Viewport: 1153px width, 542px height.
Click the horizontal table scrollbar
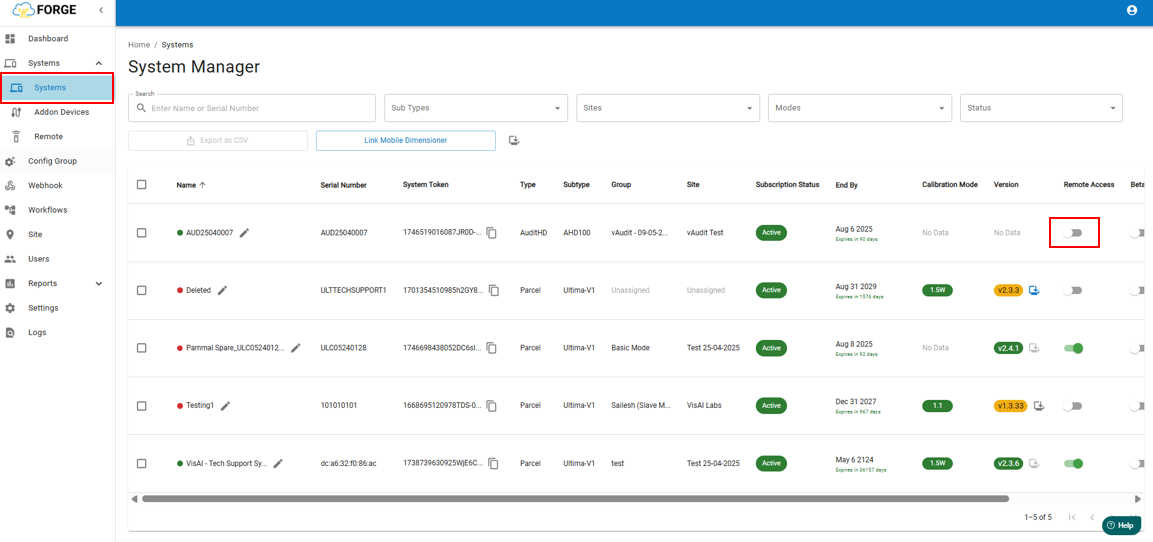coord(575,498)
